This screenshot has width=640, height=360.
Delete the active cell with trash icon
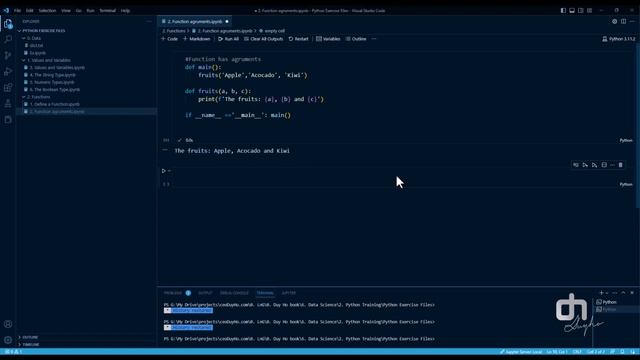620,165
